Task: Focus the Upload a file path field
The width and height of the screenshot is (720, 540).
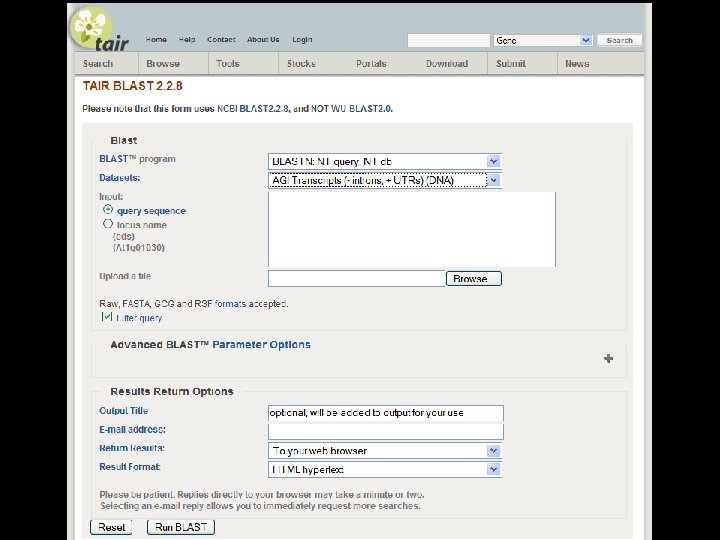Action: pyautogui.click(x=356, y=279)
